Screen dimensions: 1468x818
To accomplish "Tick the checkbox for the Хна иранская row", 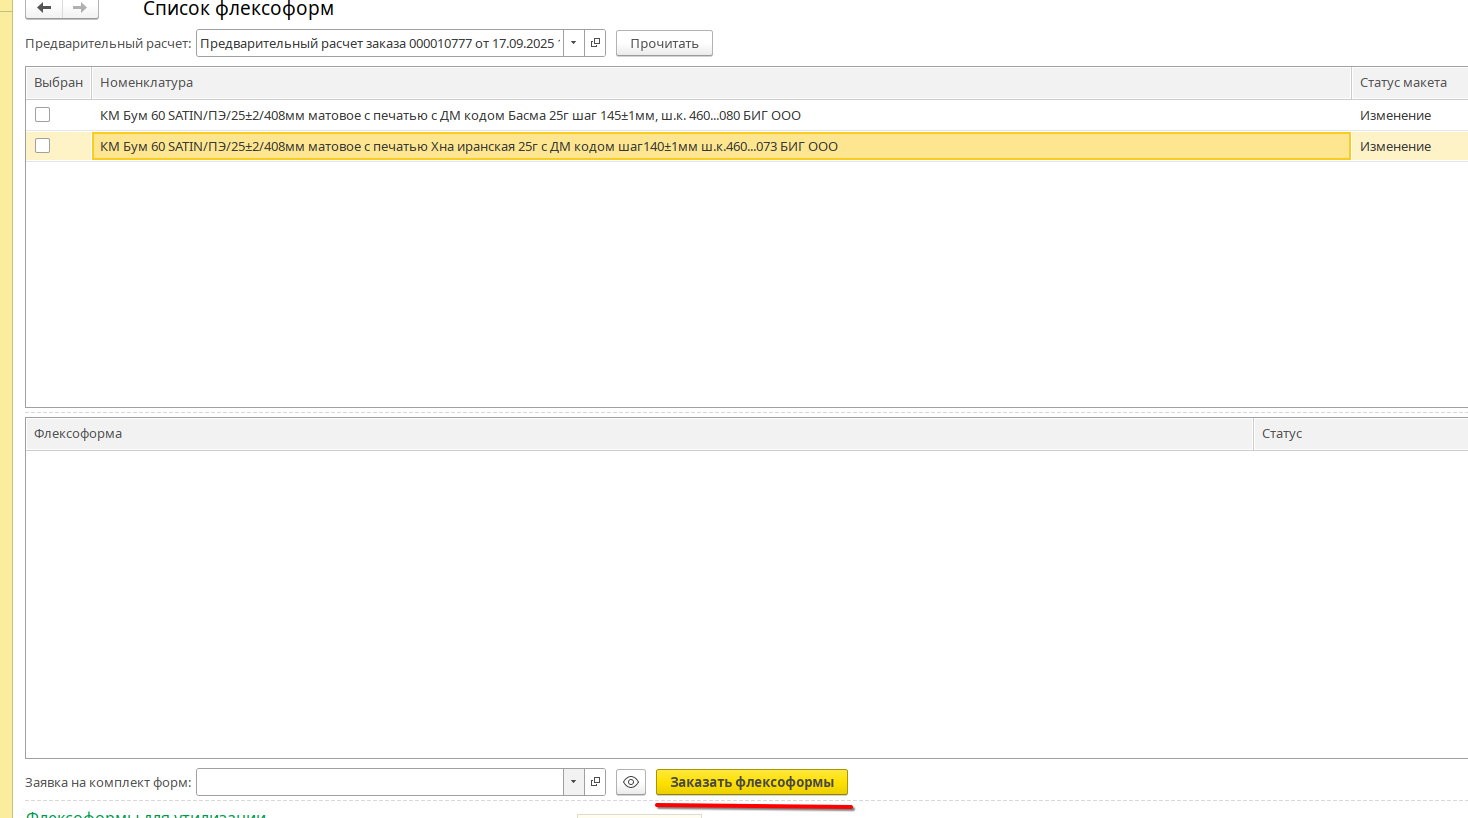I will tap(42, 146).
